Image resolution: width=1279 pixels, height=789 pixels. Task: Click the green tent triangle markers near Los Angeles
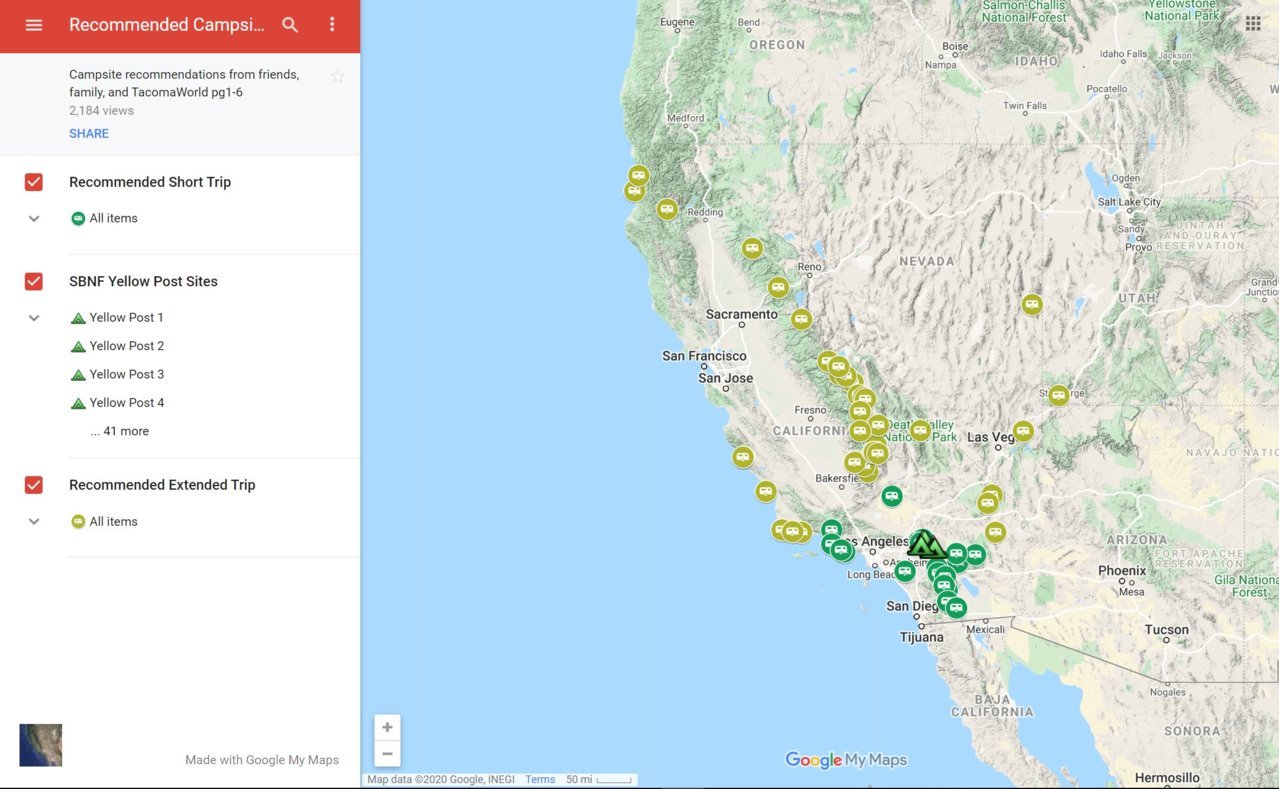tap(925, 545)
